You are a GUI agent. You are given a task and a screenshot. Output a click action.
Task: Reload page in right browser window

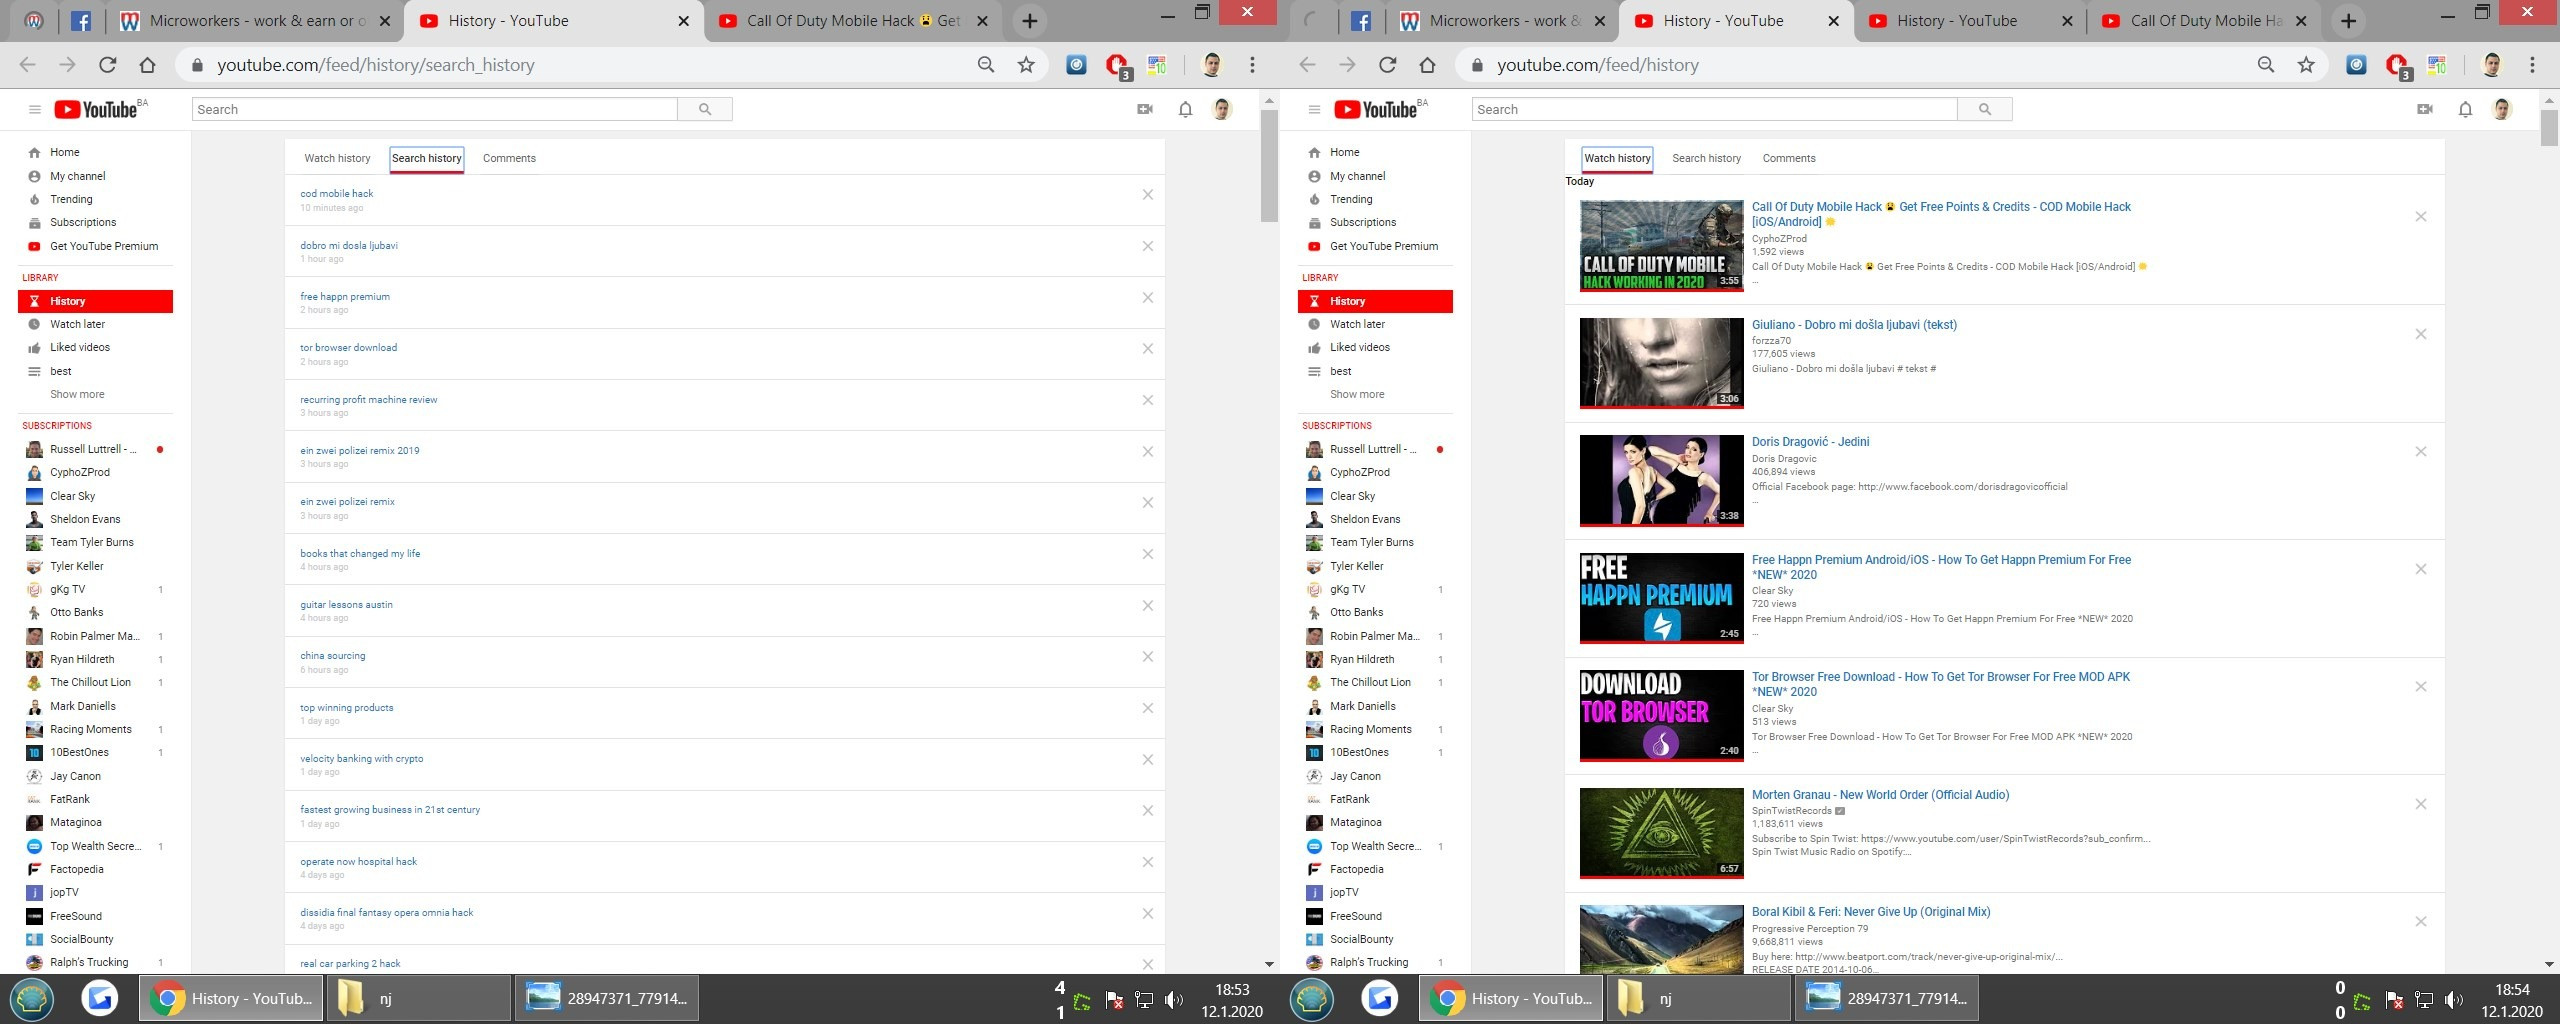point(1387,65)
